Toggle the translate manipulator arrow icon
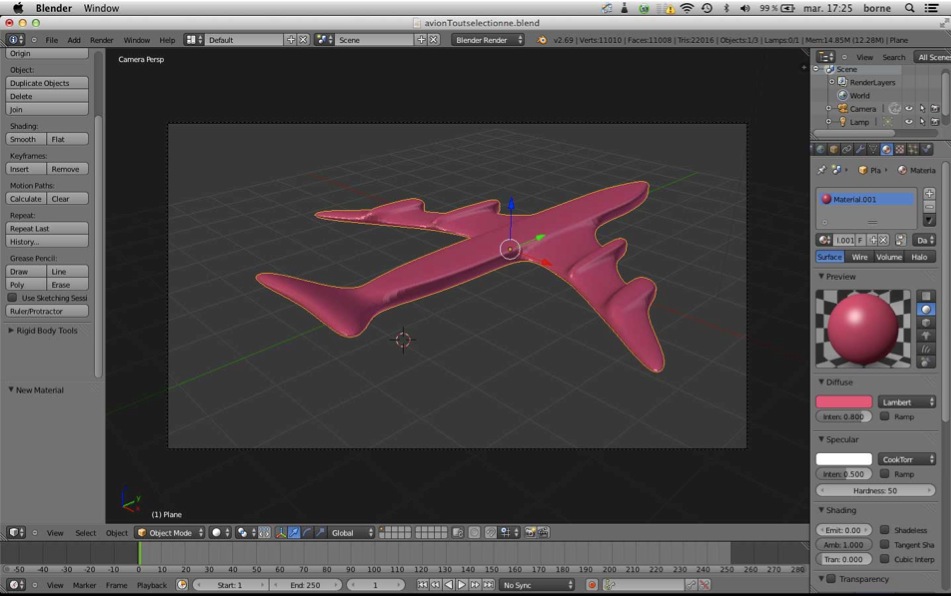The image size is (951, 596). pyautogui.click(x=294, y=533)
